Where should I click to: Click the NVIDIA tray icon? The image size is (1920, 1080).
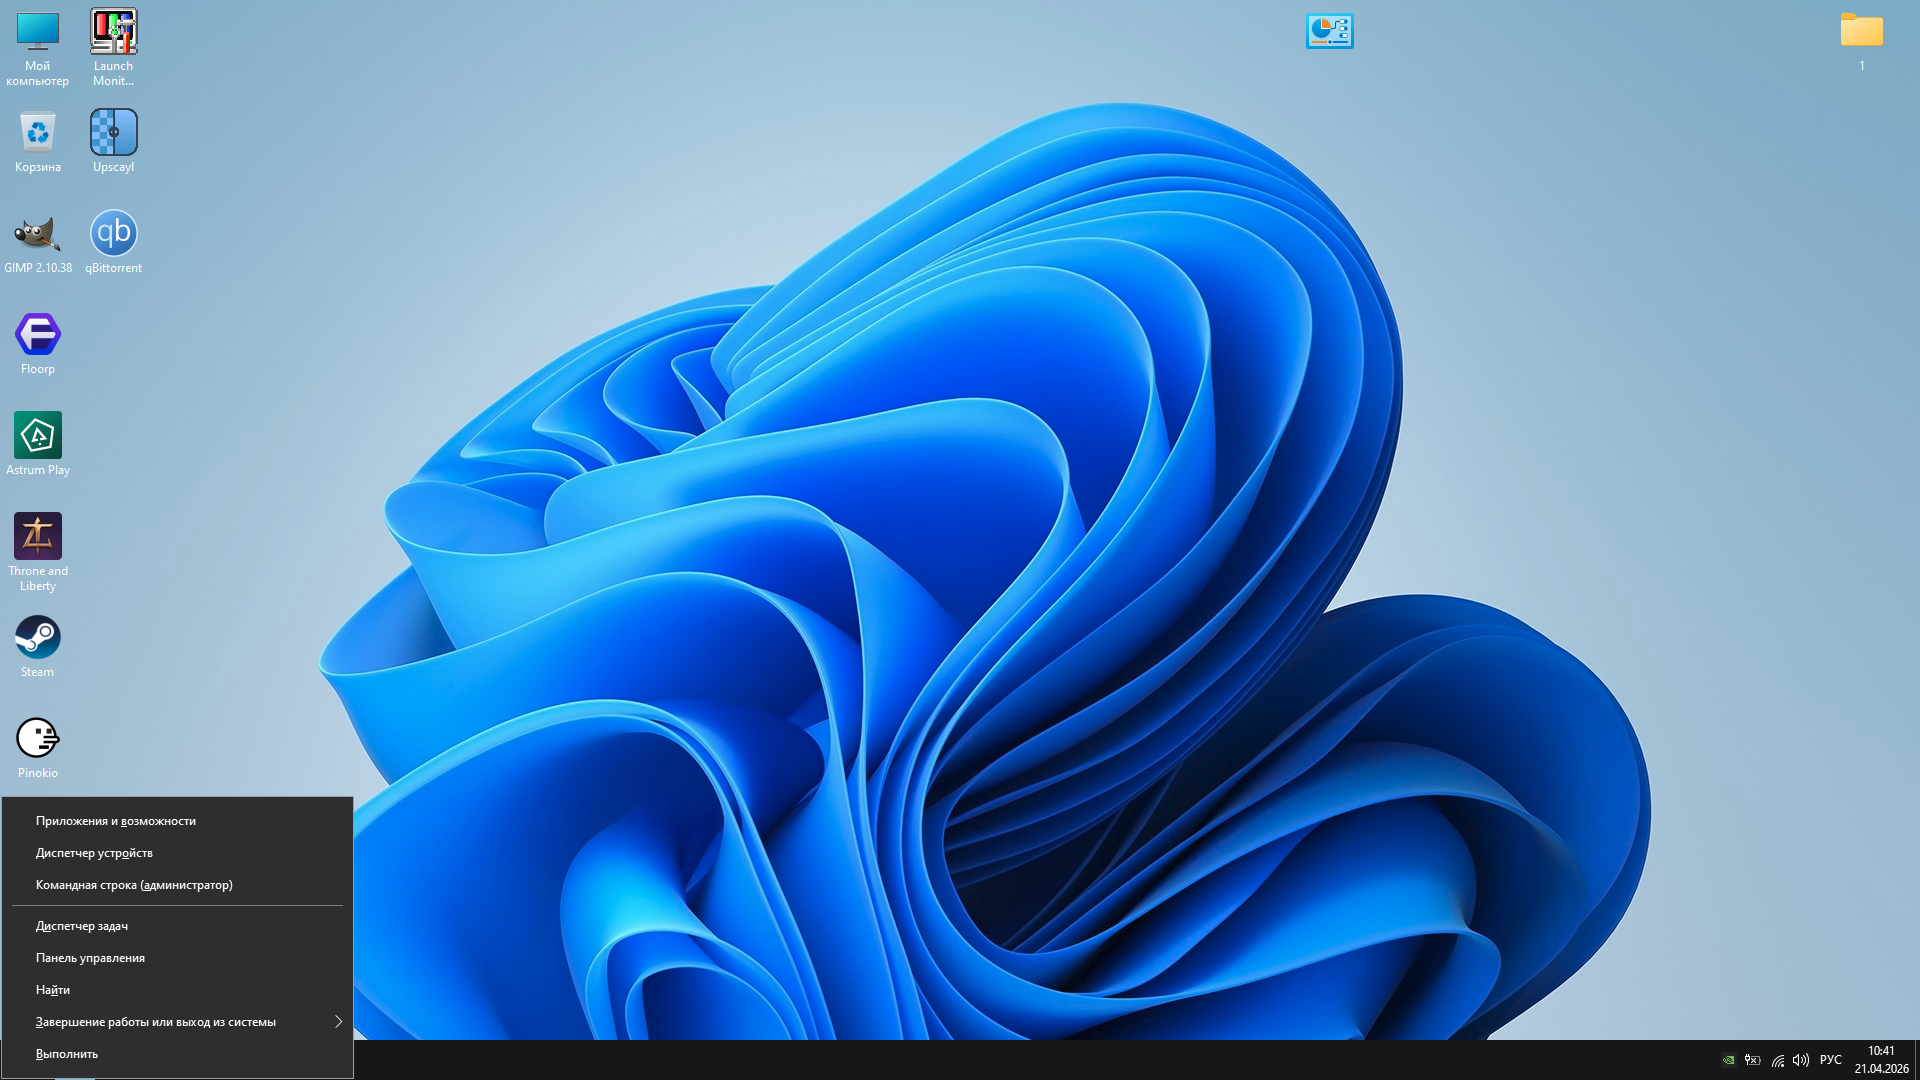point(1728,1060)
